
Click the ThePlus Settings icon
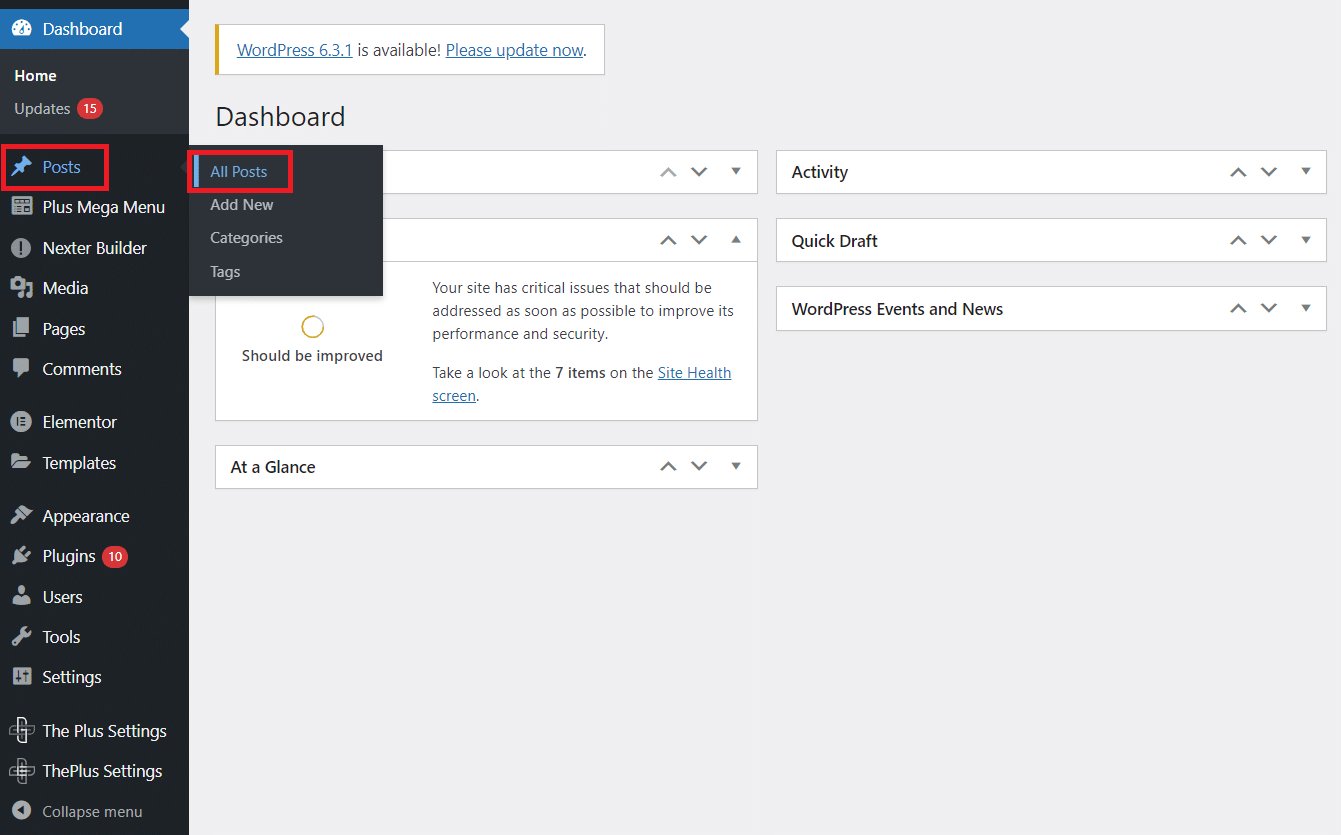click(21, 771)
